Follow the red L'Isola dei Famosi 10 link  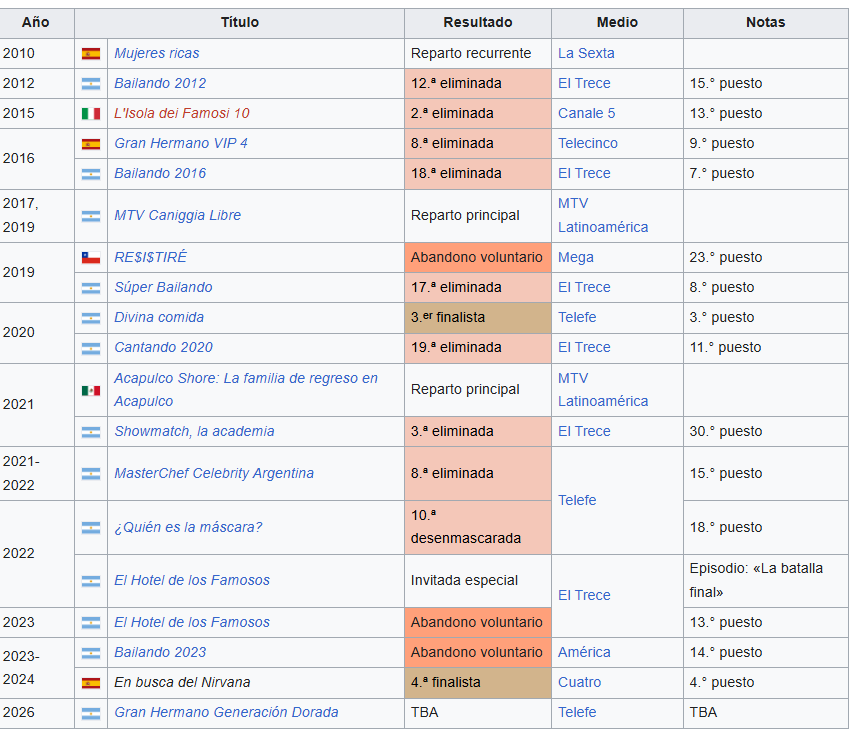pyautogui.click(x=182, y=113)
